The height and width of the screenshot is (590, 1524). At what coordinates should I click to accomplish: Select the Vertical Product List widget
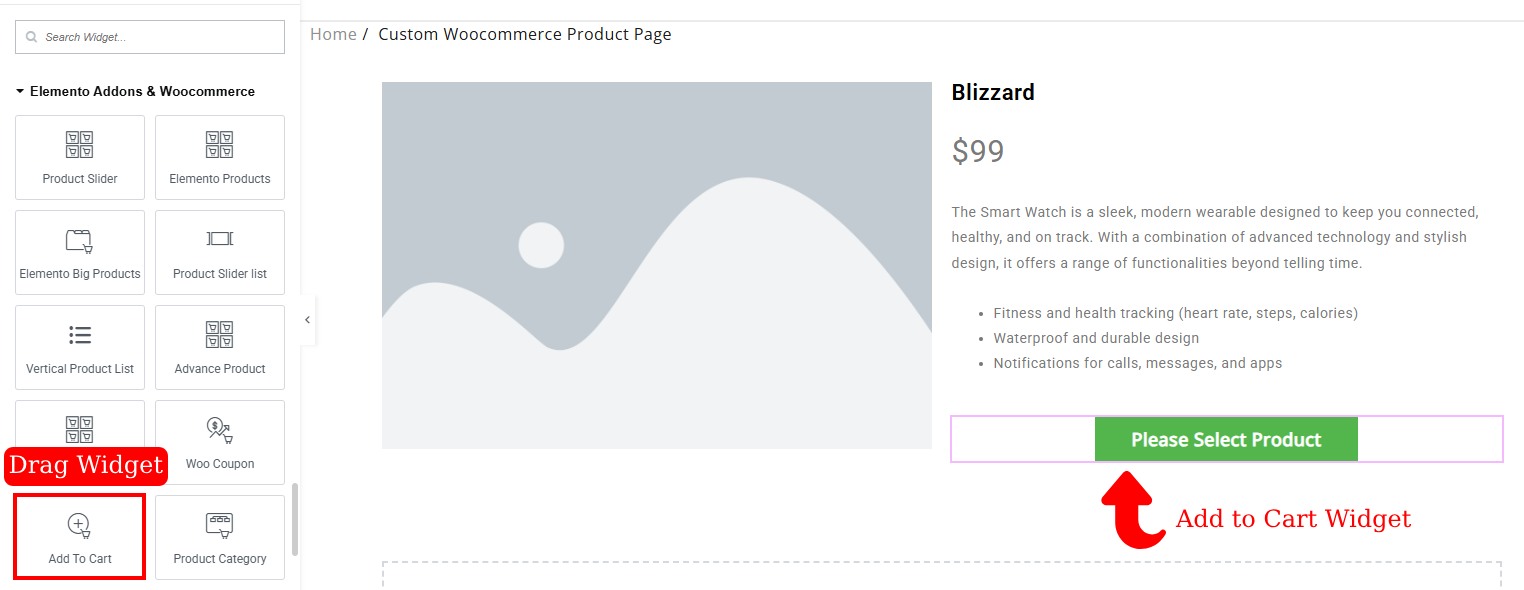click(x=80, y=347)
